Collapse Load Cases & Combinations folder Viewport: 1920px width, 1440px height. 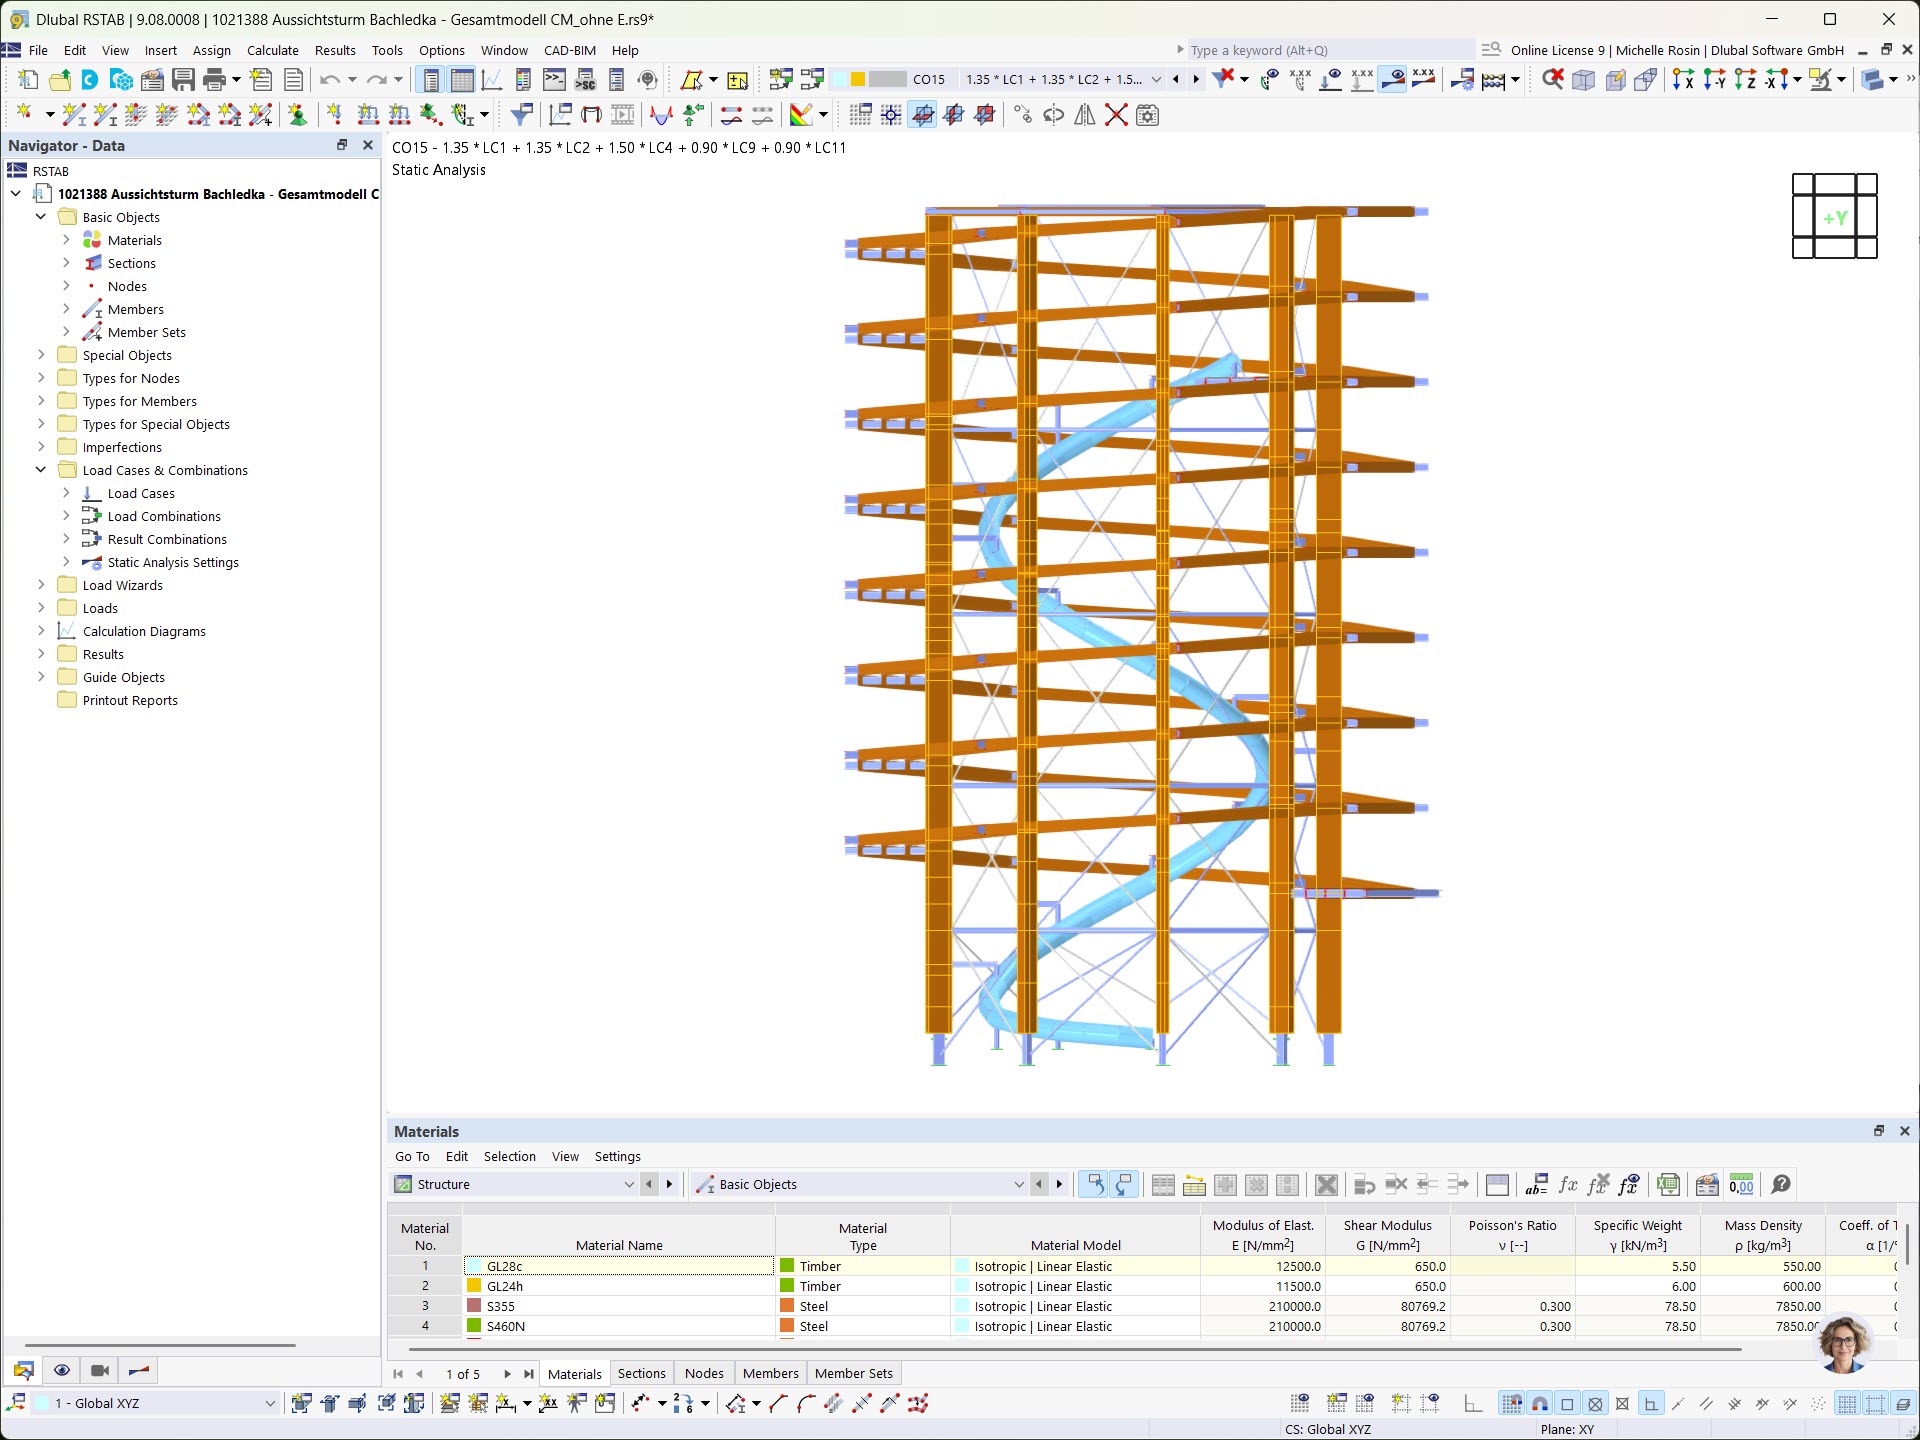click(41, 470)
